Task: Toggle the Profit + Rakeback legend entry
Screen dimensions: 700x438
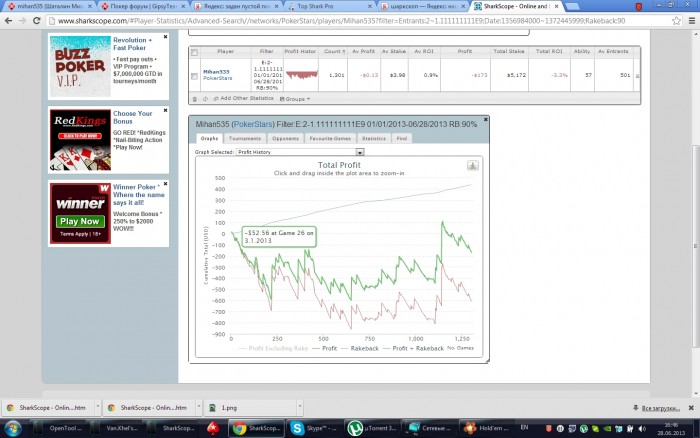Action: coord(413,348)
